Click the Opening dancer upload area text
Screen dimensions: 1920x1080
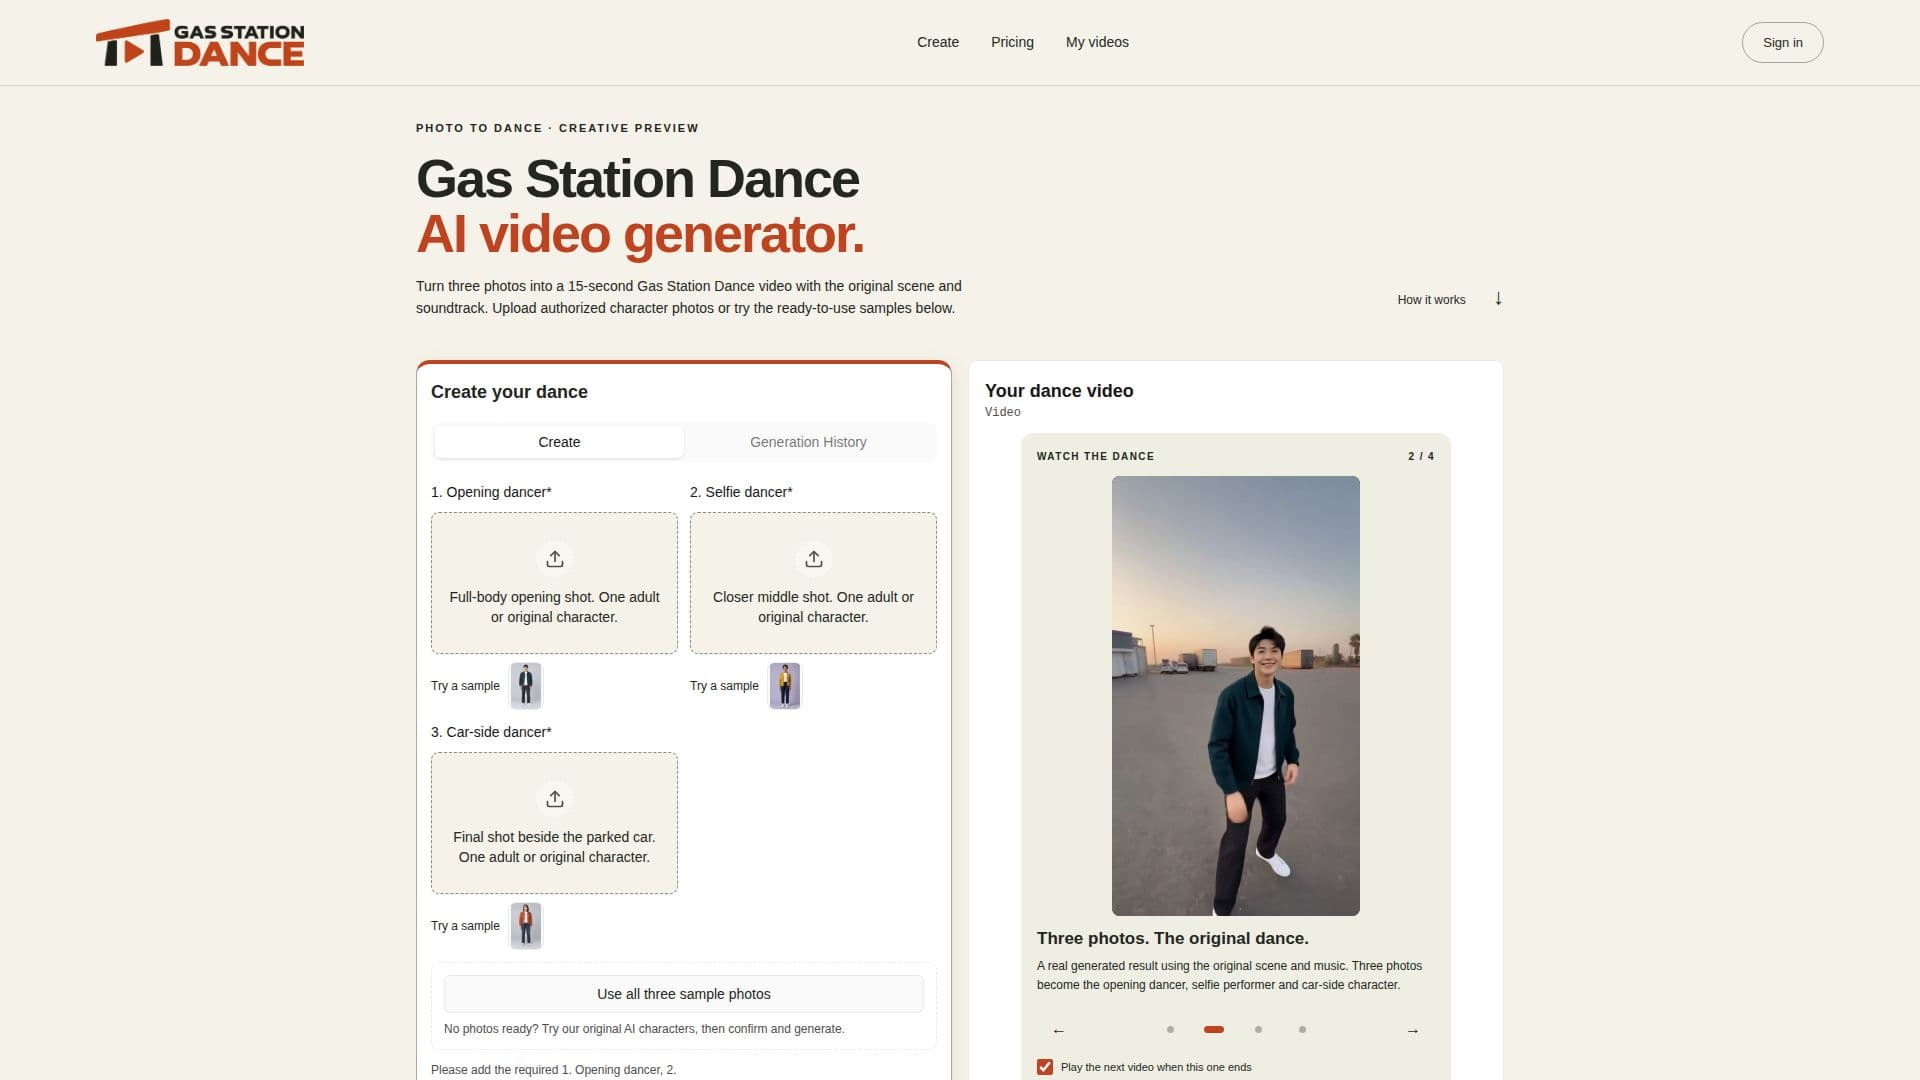point(555,607)
